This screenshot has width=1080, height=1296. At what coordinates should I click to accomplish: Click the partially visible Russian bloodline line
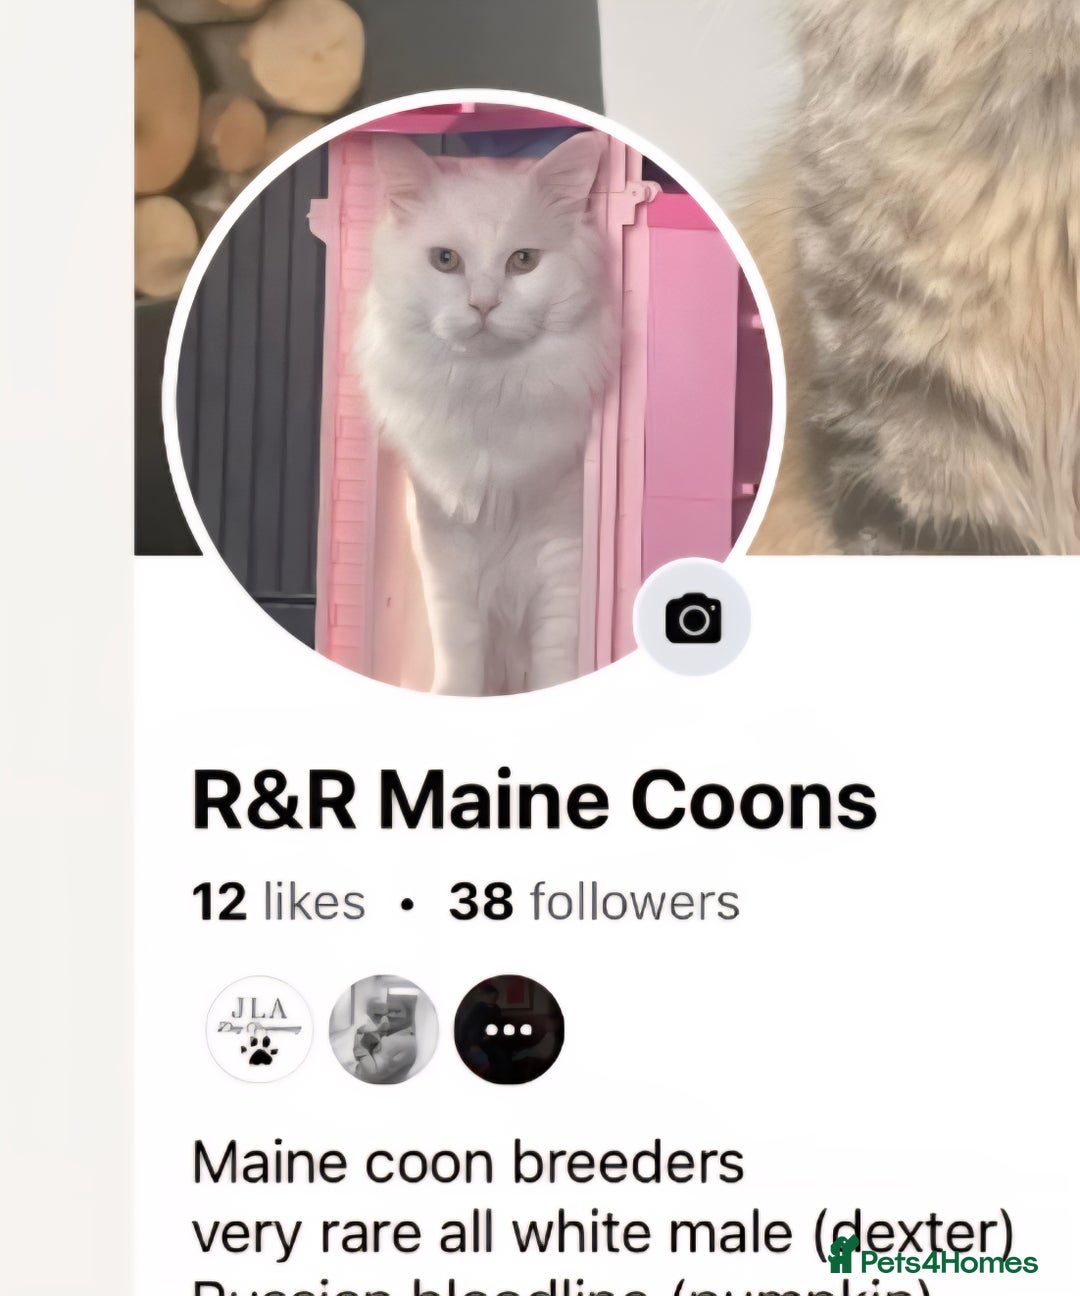point(560,1286)
